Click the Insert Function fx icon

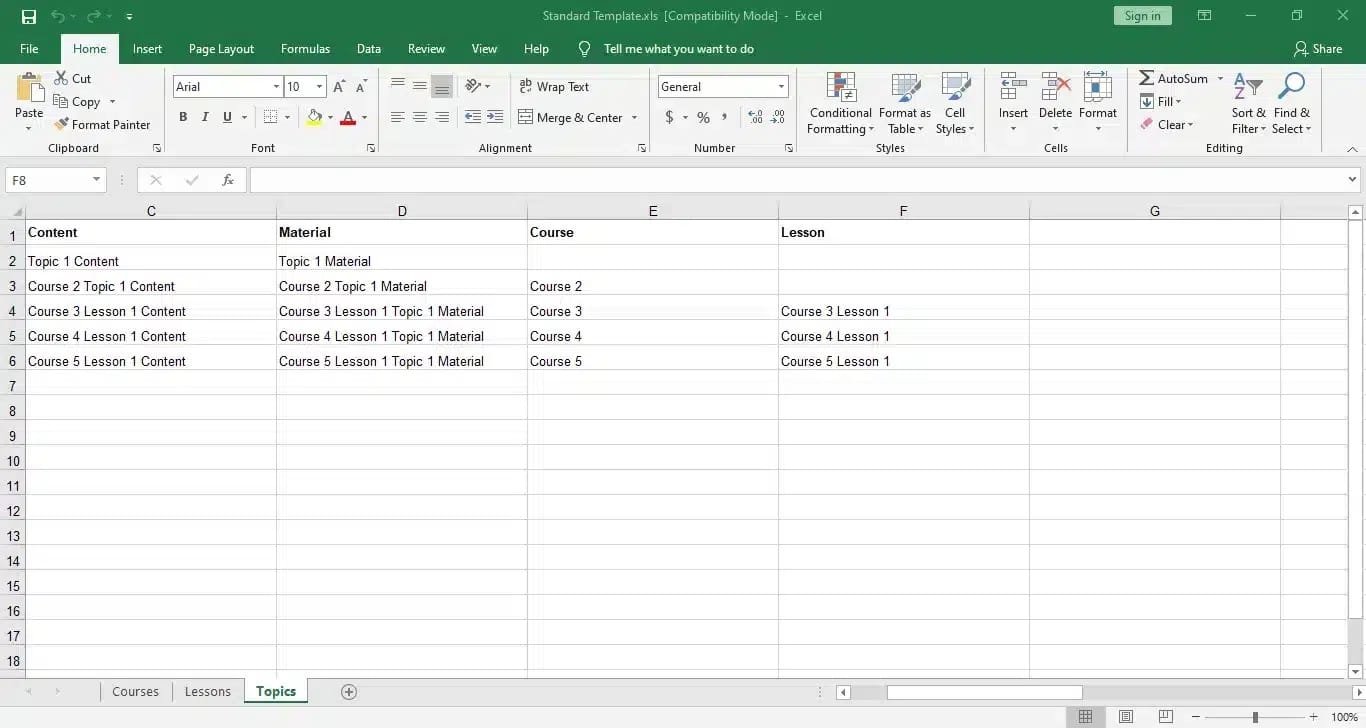coord(228,180)
